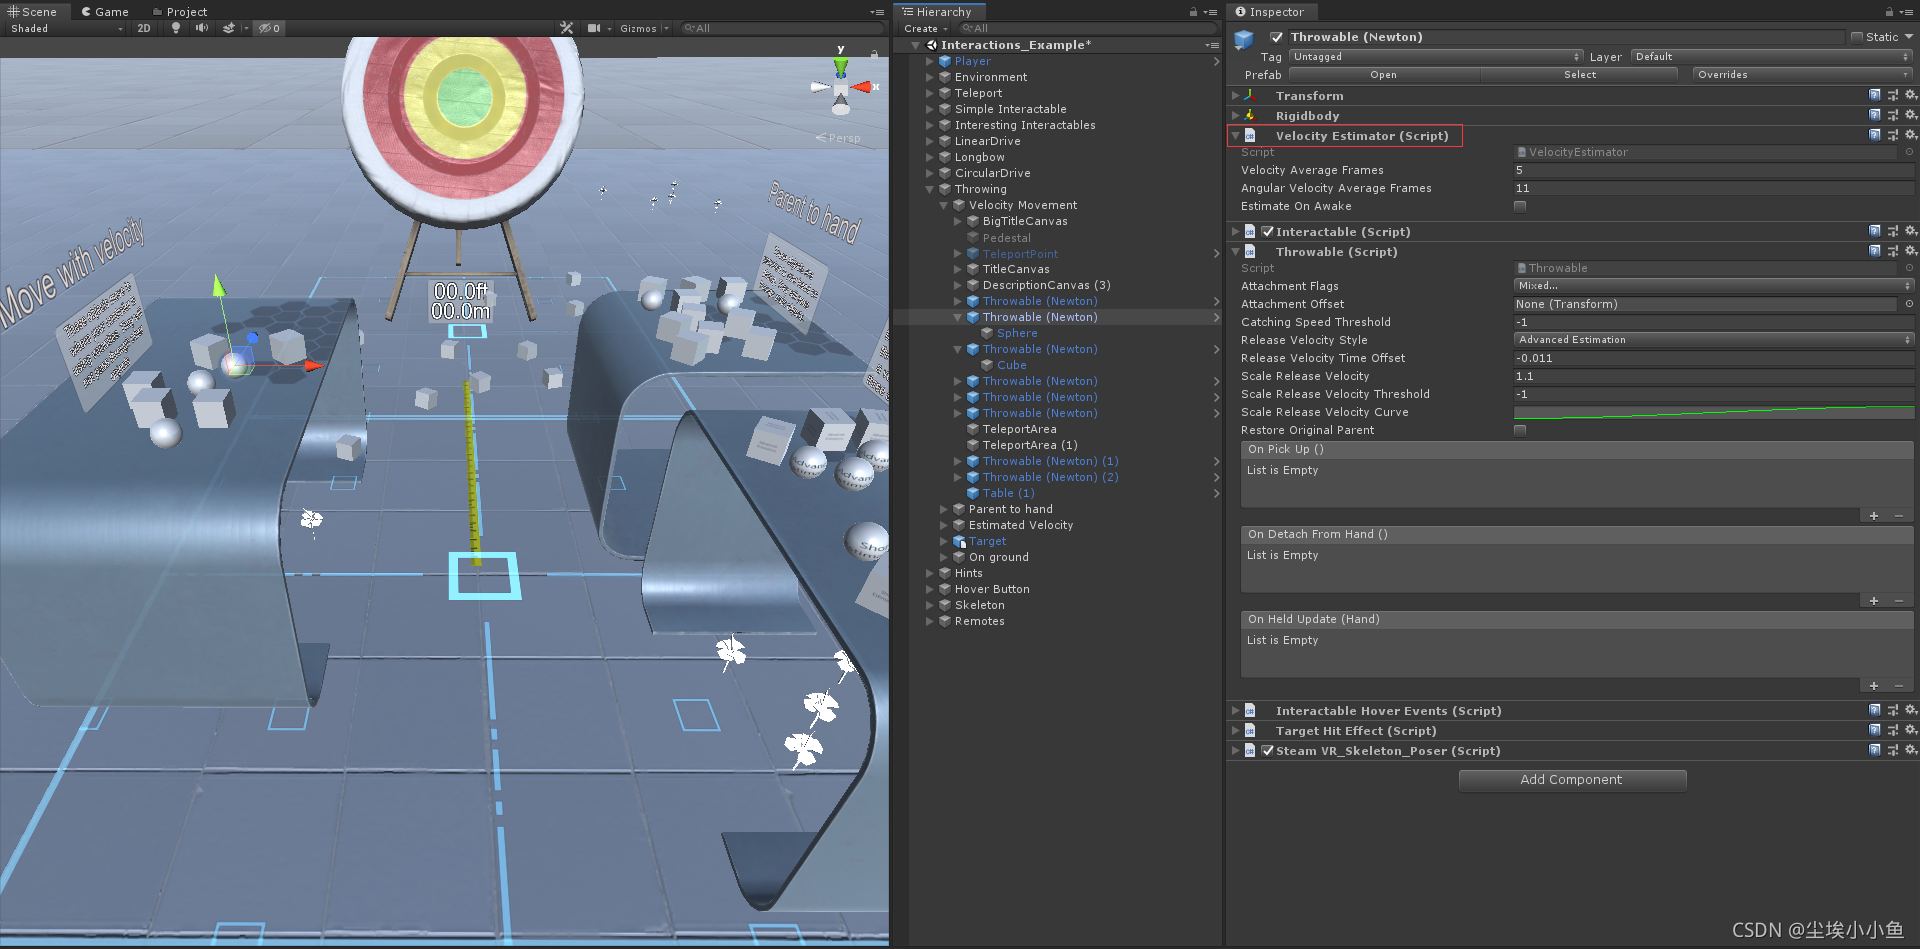Expand the Rigidbody component

tap(1236, 115)
